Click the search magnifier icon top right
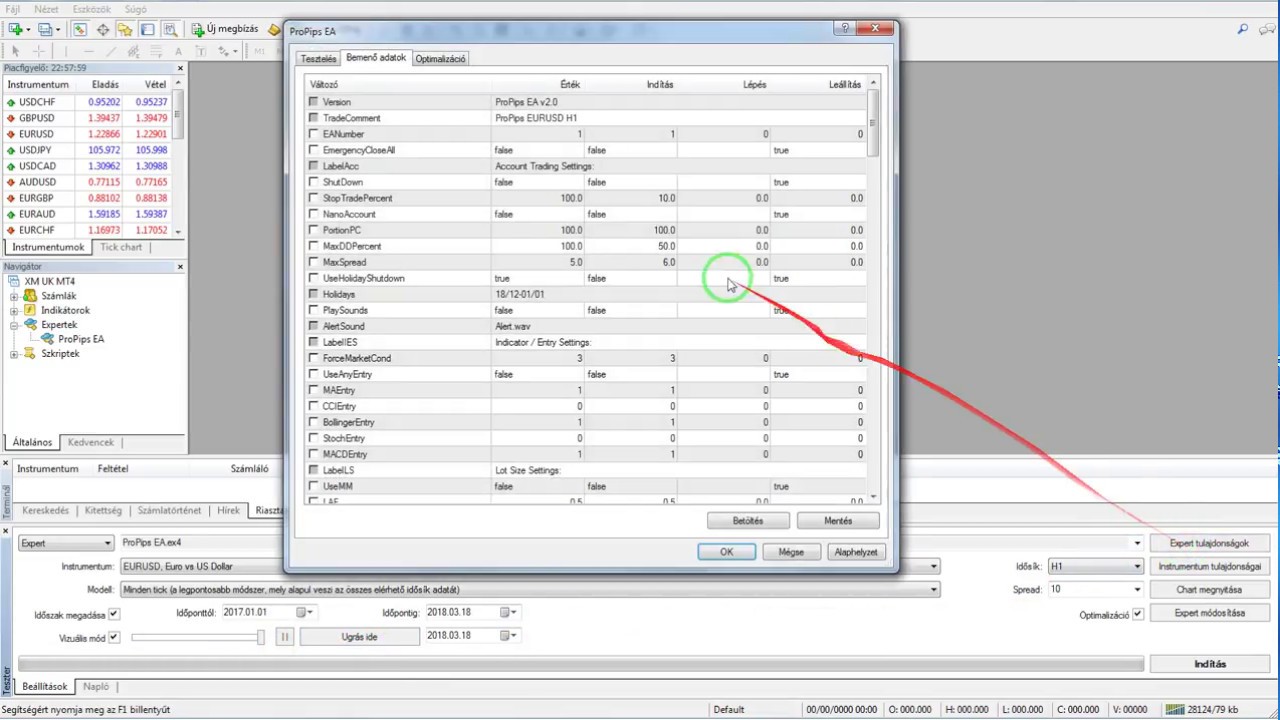Viewport: 1280px width, 720px height. pyautogui.click(x=1243, y=29)
